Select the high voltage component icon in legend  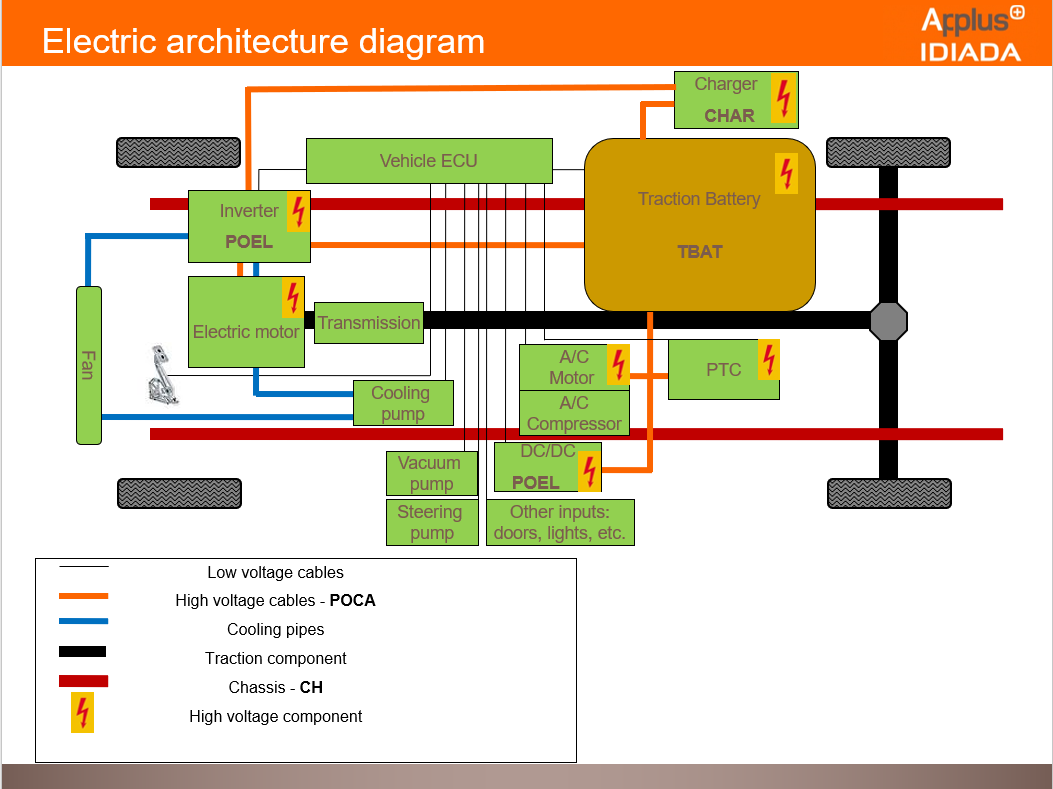click(x=81, y=714)
